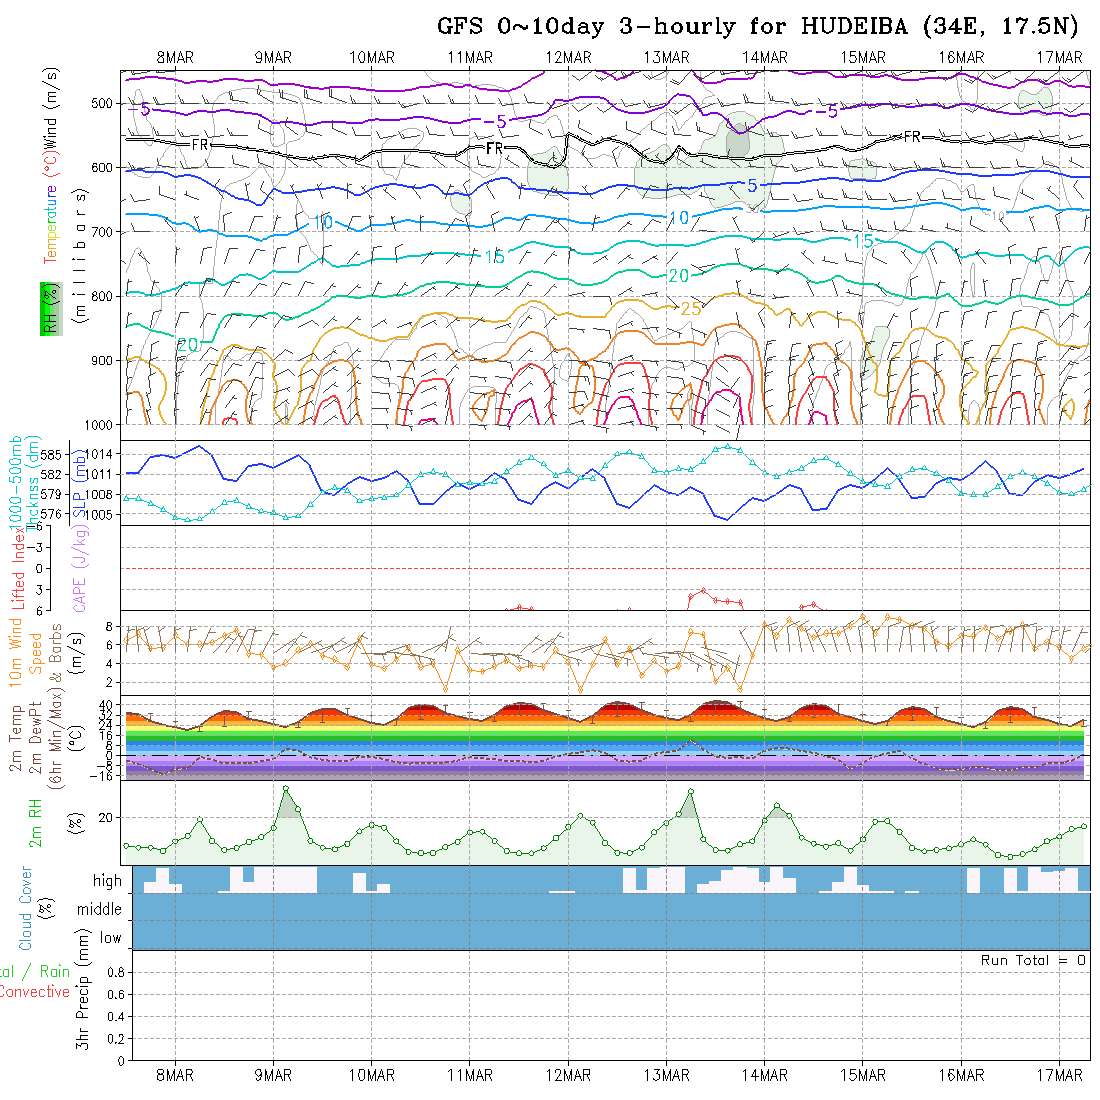Viewport: 1100px width, 1100px height.
Task: Click the middle cloud cover row label
Action: [100, 910]
